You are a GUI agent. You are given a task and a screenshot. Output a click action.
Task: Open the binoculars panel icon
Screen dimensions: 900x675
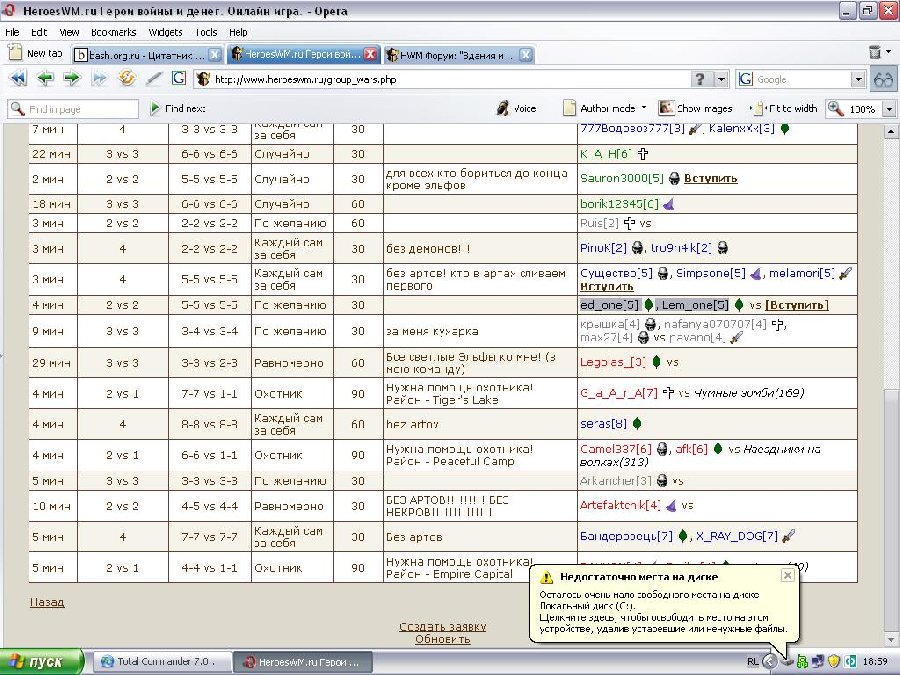click(883, 79)
